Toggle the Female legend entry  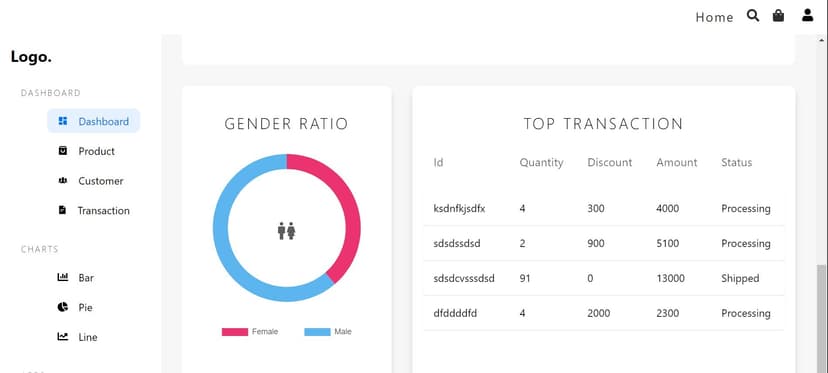[x=250, y=332]
